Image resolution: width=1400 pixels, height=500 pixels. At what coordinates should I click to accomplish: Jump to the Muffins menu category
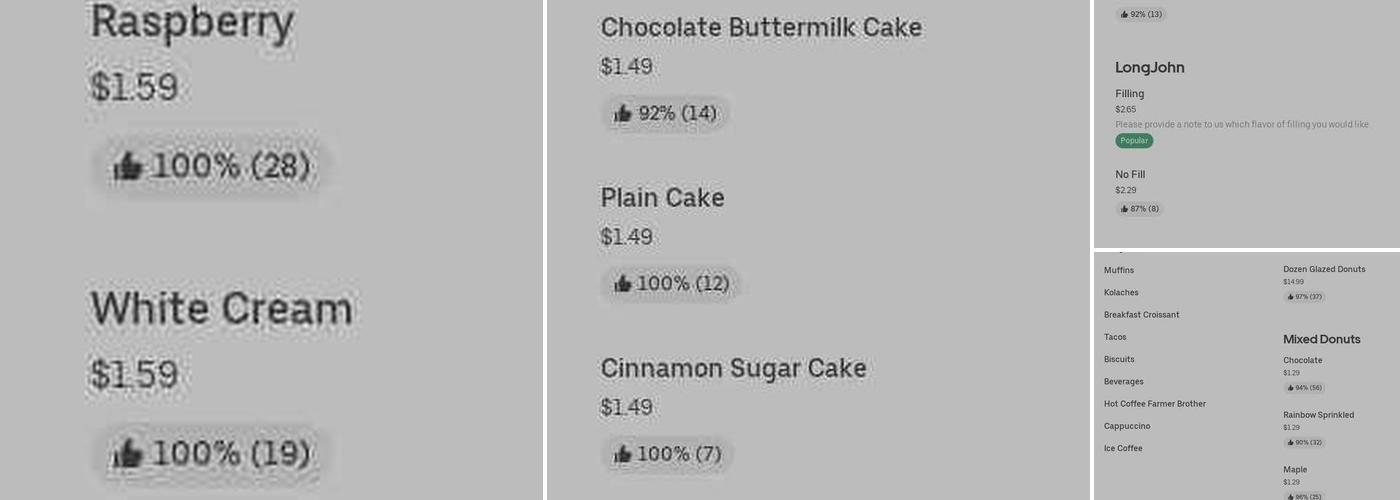pos(1119,270)
